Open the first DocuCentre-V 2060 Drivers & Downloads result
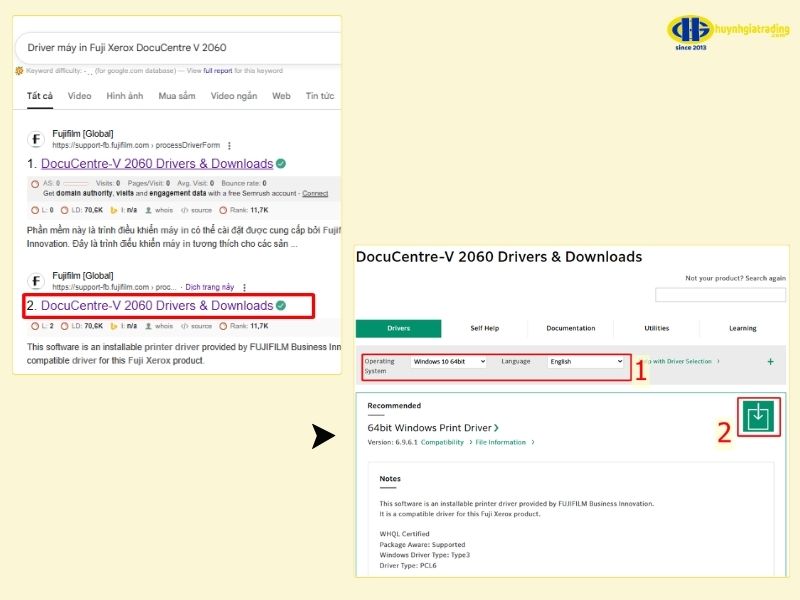The height and width of the screenshot is (600, 800). 157,164
